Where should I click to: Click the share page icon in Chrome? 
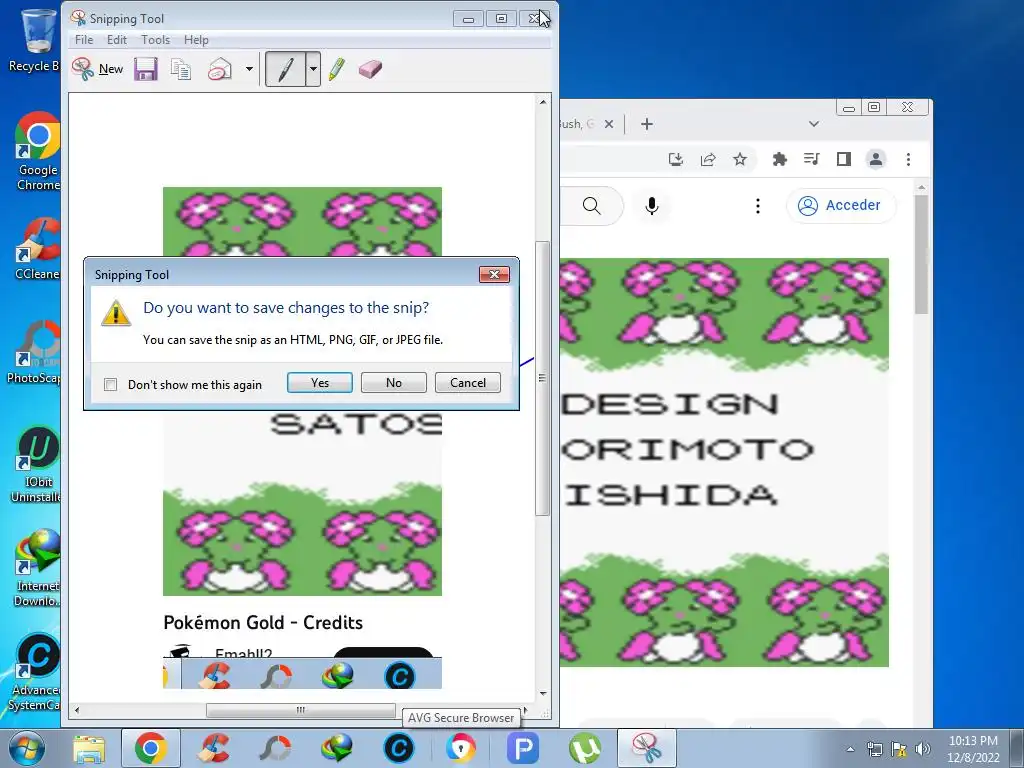[x=708, y=159]
